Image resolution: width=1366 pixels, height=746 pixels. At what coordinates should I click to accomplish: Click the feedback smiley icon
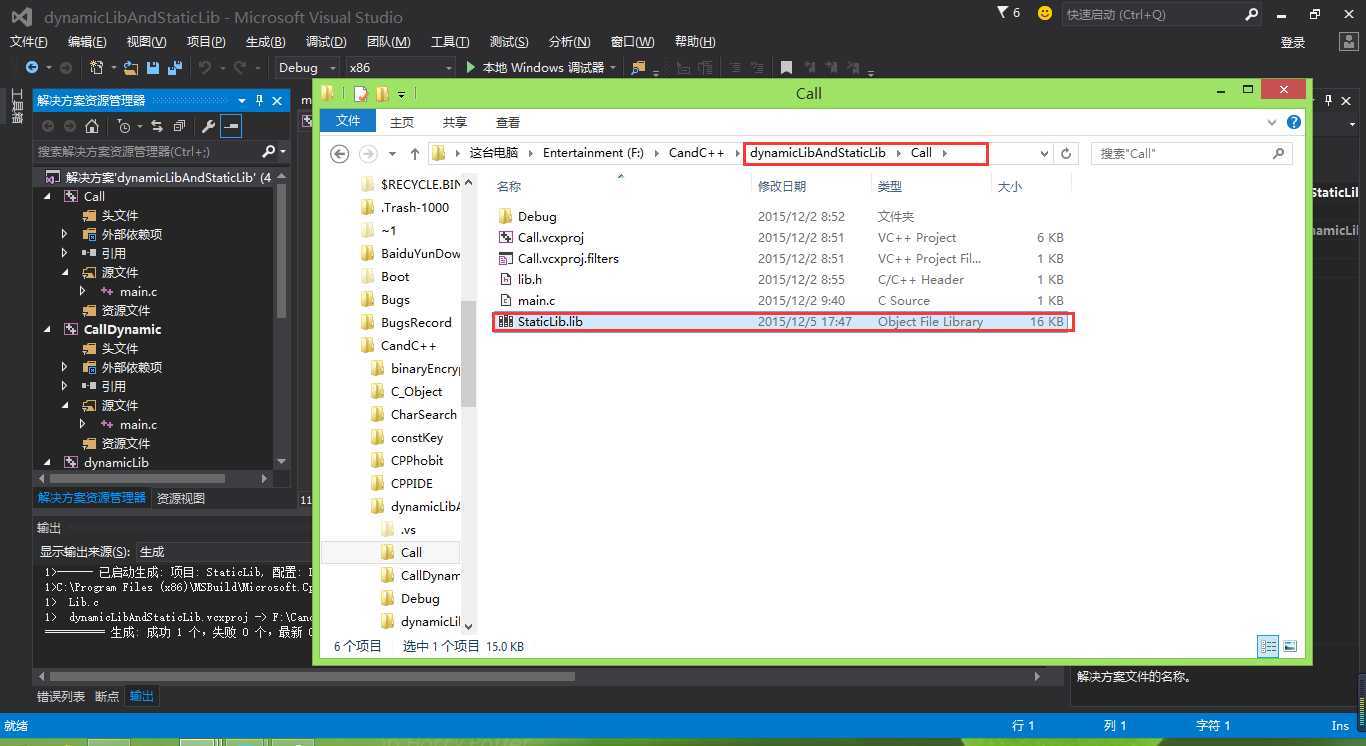[1045, 13]
